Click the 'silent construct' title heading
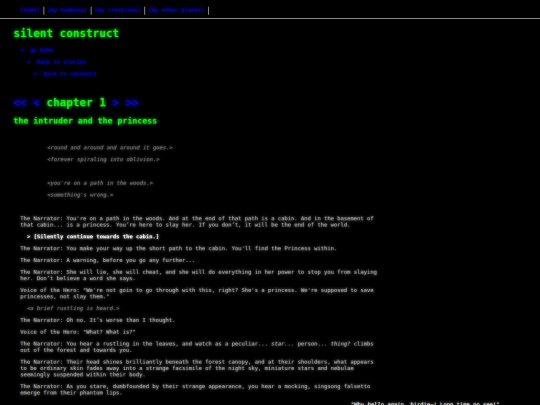 66,33
